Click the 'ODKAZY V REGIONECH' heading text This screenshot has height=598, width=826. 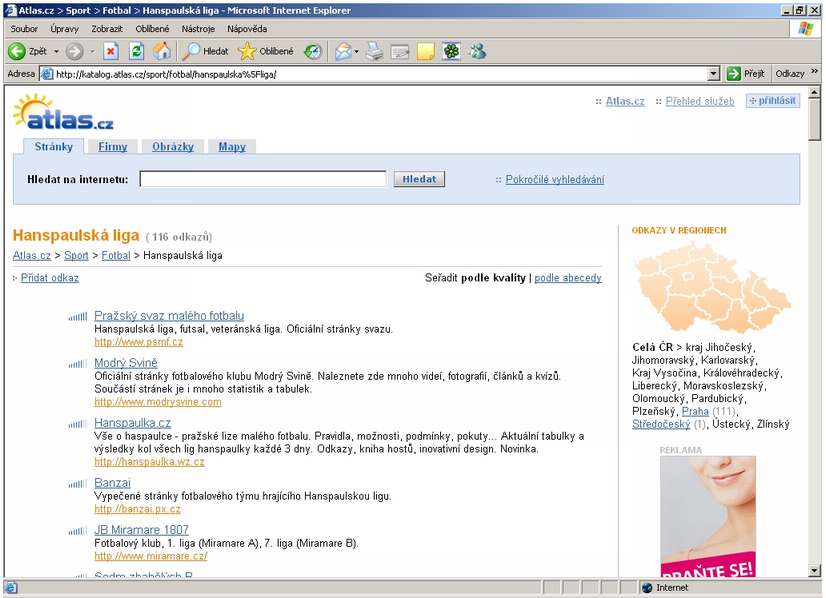pos(679,230)
